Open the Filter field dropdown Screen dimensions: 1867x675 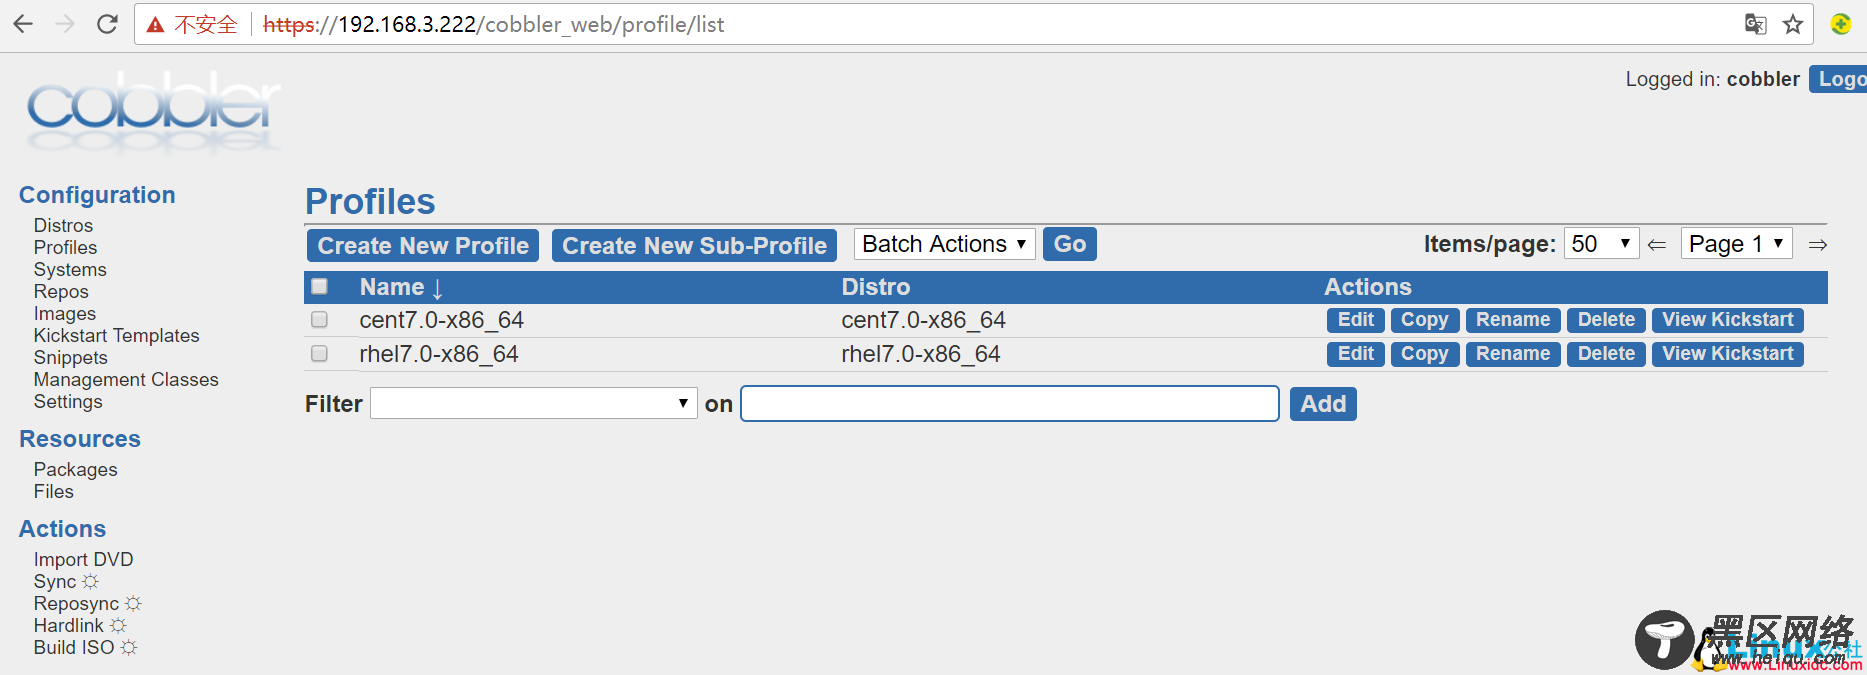pos(533,403)
